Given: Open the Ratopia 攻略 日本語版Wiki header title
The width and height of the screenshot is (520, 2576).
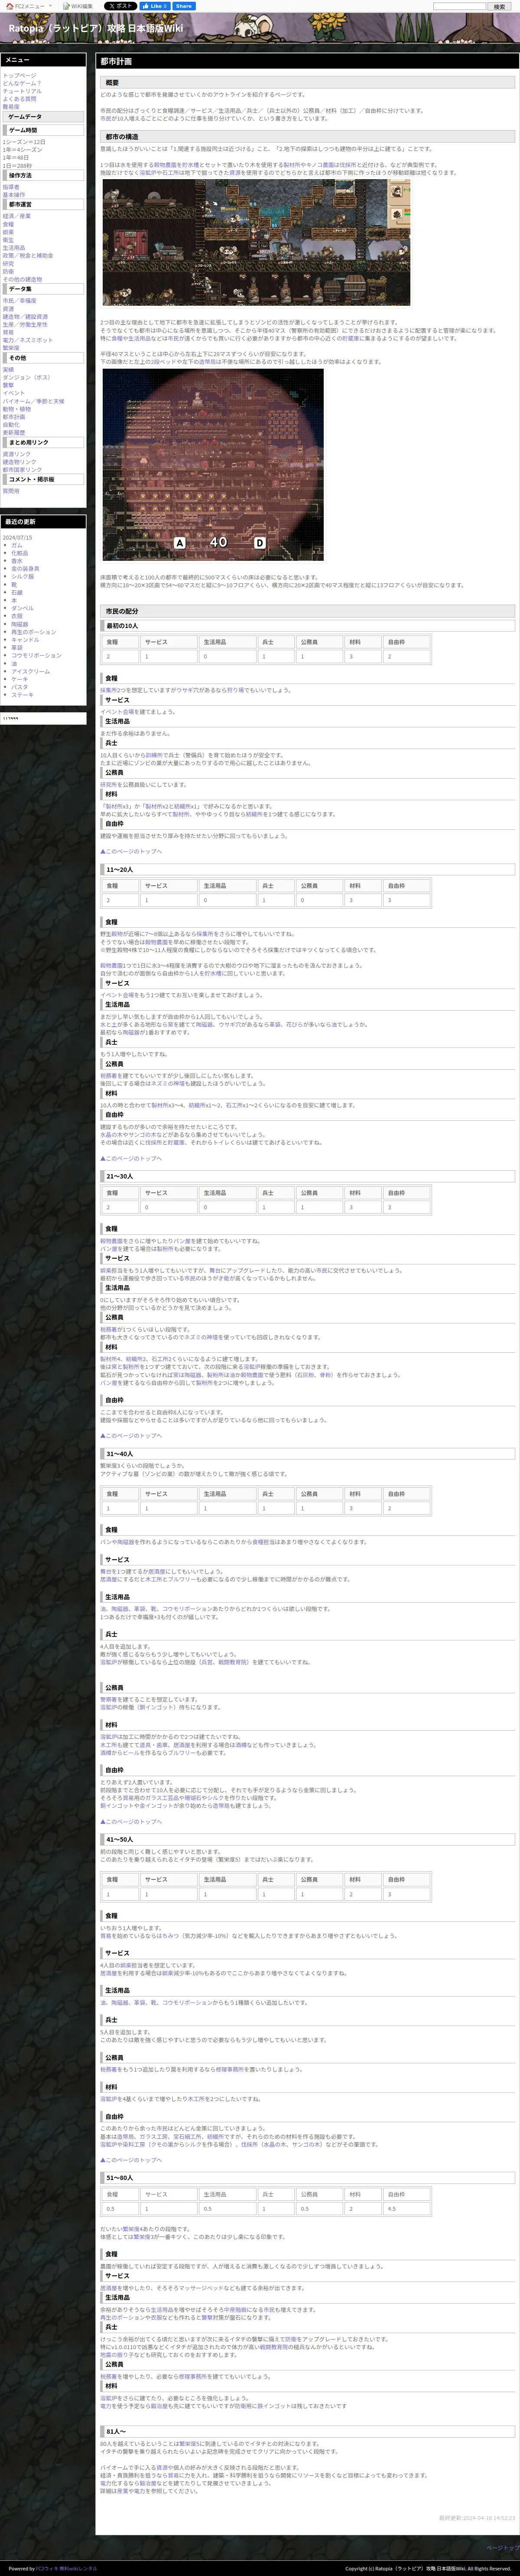Looking at the screenshot, I should pos(96,29).
